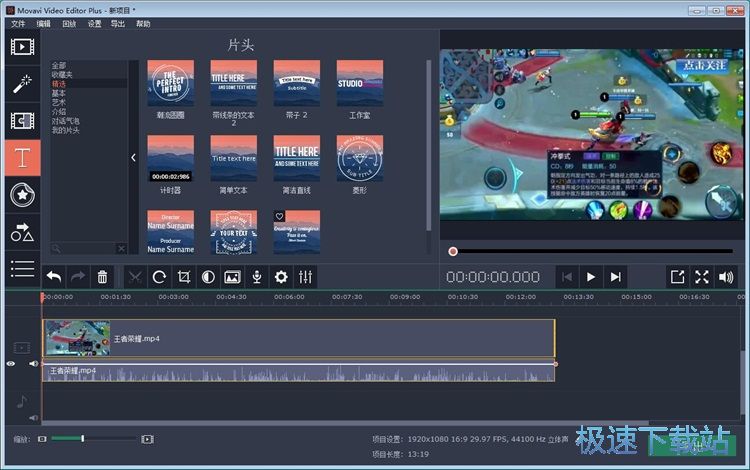The image size is (750, 470).
Task: Select the 我的片头 category
Action: tap(66, 130)
